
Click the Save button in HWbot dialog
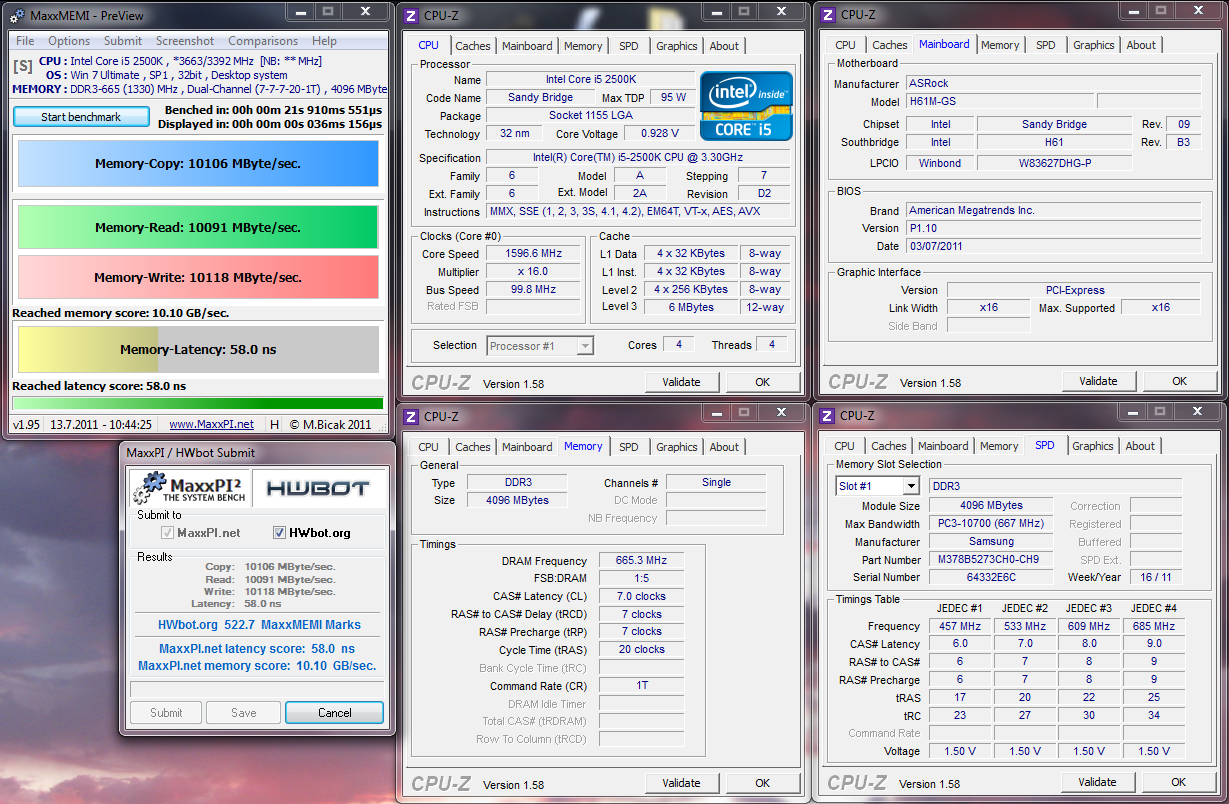pyautogui.click(x=244, y=713)
